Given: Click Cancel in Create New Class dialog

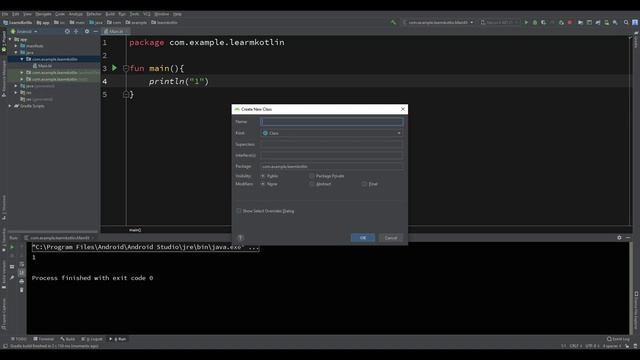Looking at the screenshot, I should point(391,238).
